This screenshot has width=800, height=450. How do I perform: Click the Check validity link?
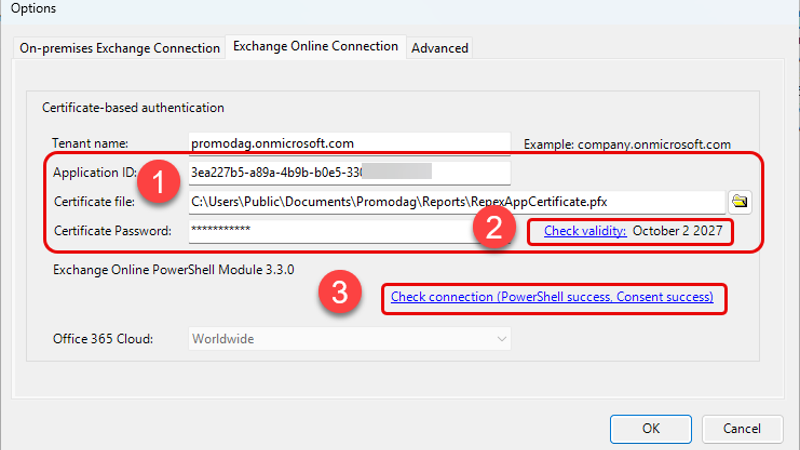point(585,231)
